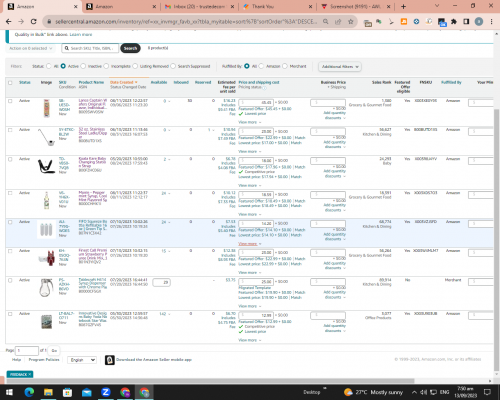The height and width of the screenshot is (400, 500).
Task: Open the Action on 0 selected dropdown
Action: point(30,48)
